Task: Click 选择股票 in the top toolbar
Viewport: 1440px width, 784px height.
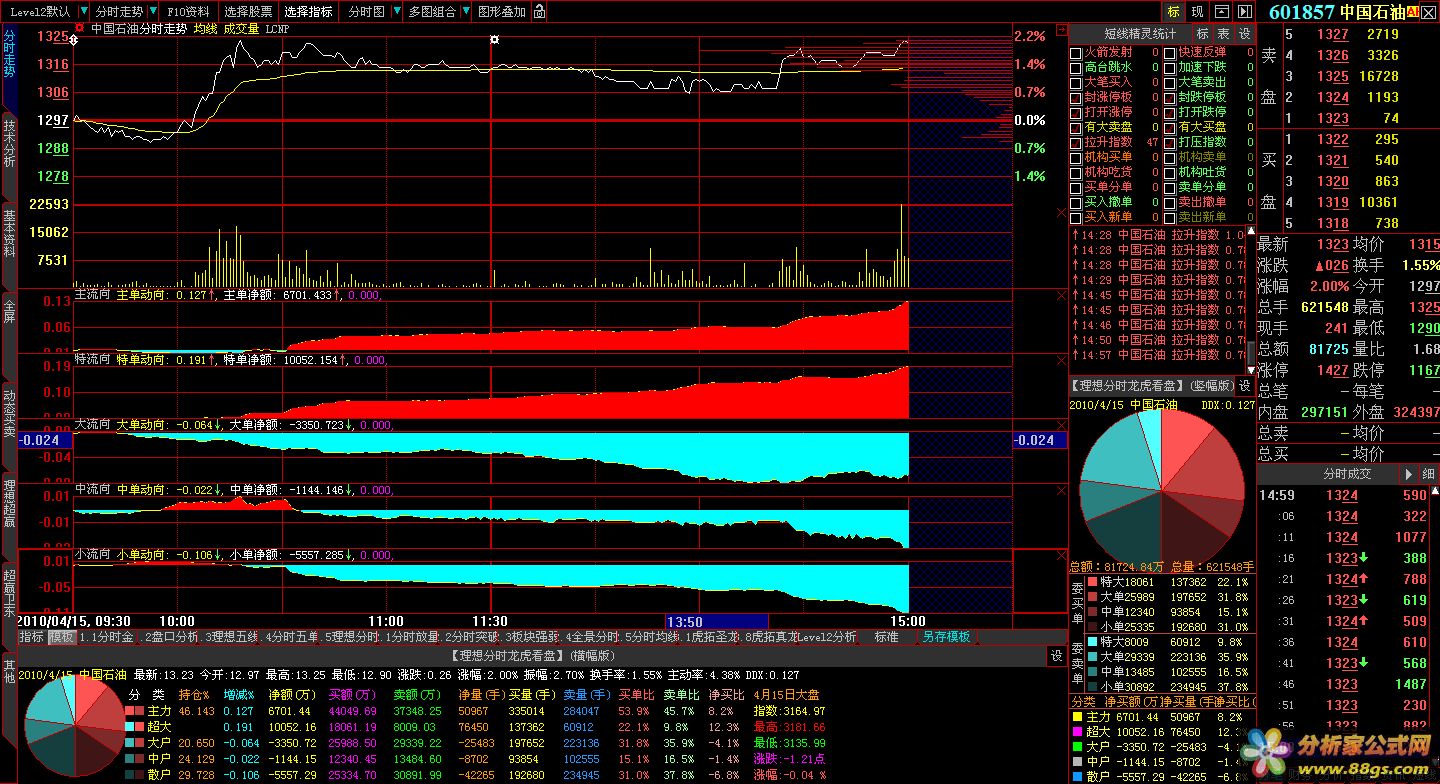Action: tap(248, 12)
